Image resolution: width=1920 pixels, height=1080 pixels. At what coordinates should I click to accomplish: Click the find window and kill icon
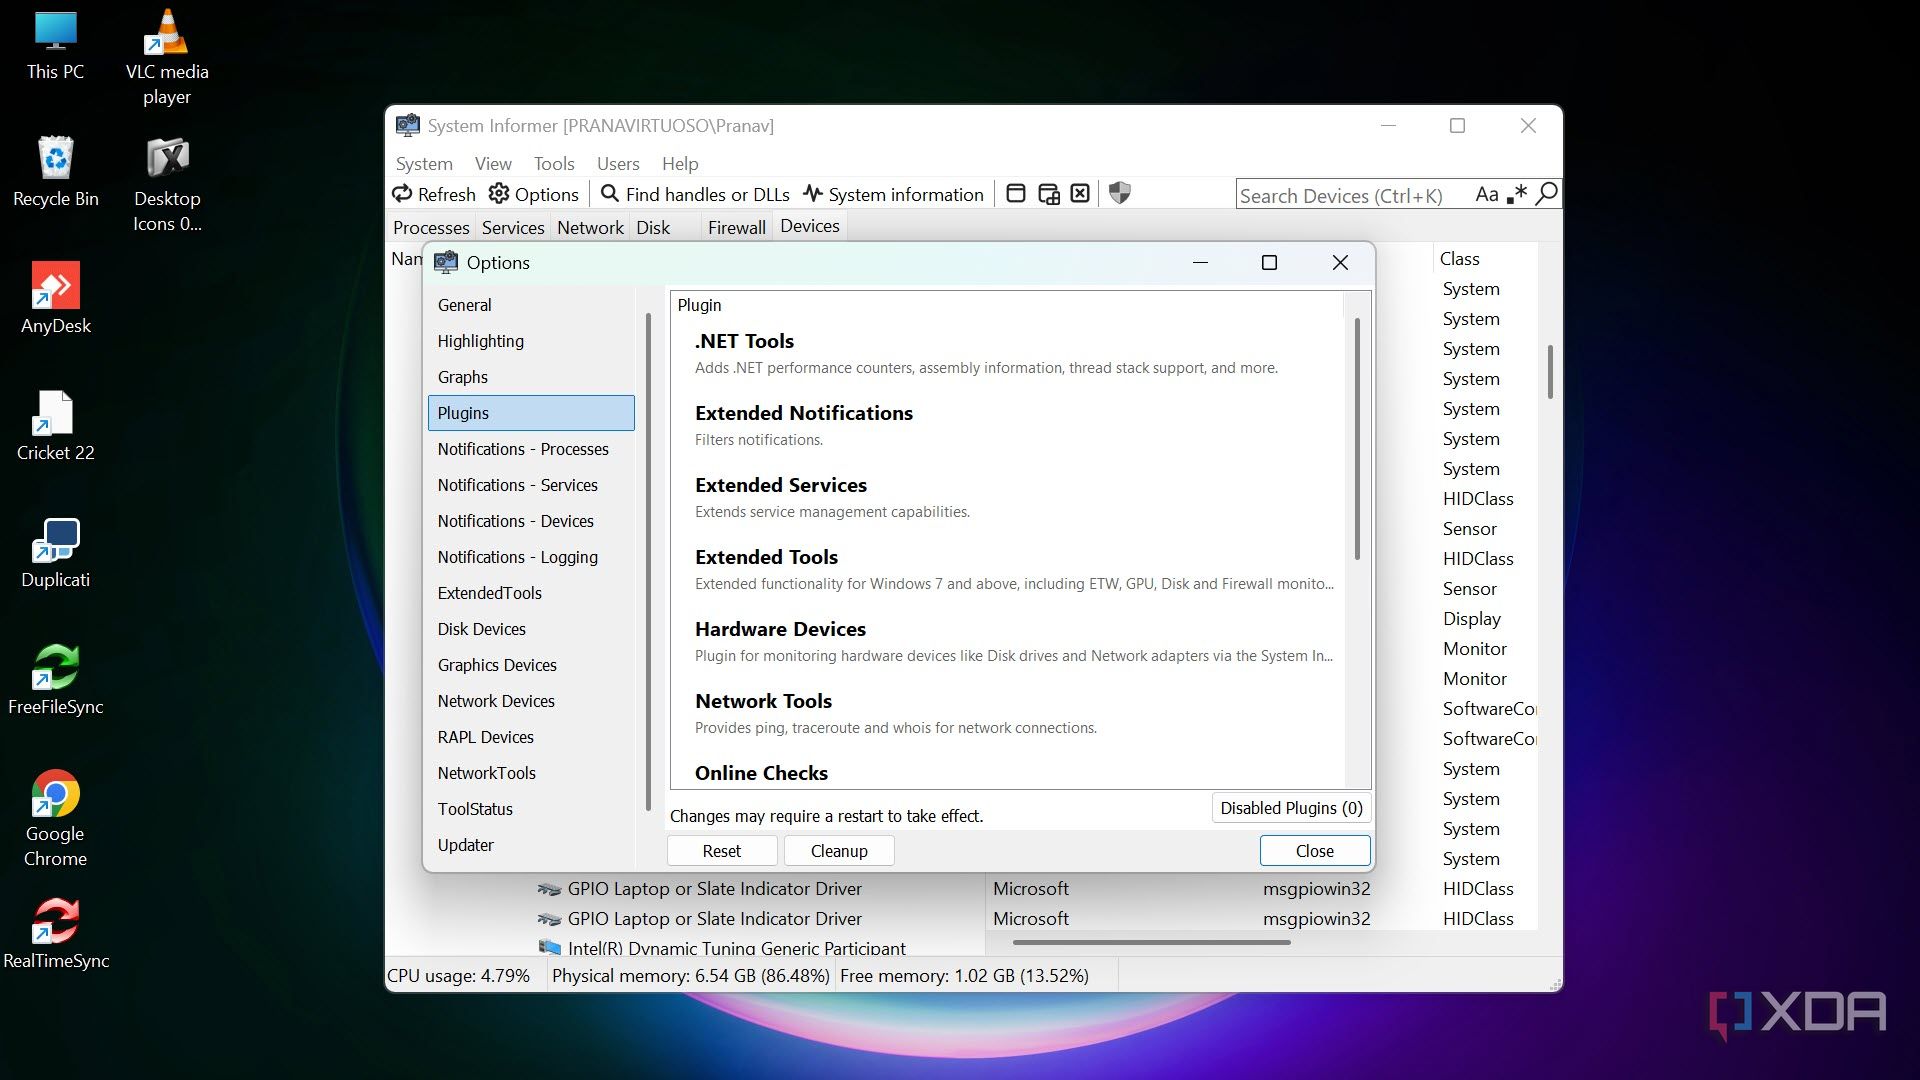[1080, 194]
